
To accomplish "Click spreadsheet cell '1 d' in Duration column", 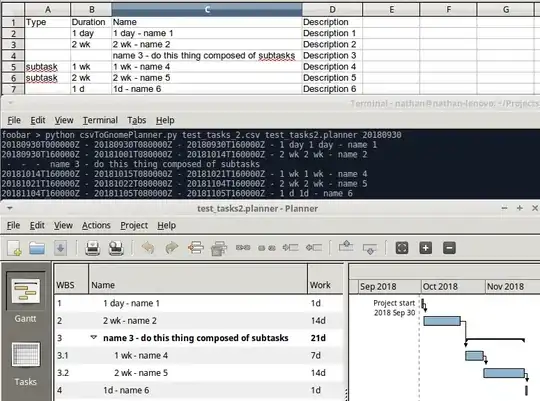I will point(91,89).
